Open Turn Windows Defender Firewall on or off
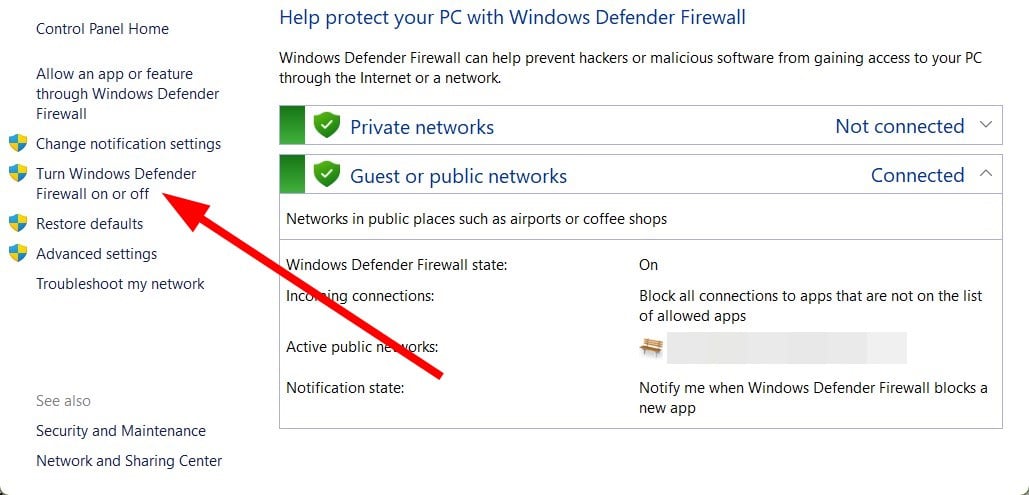The height and width of the screenshot is (495, 1029). pyautogui.click(x=116, y=183)
